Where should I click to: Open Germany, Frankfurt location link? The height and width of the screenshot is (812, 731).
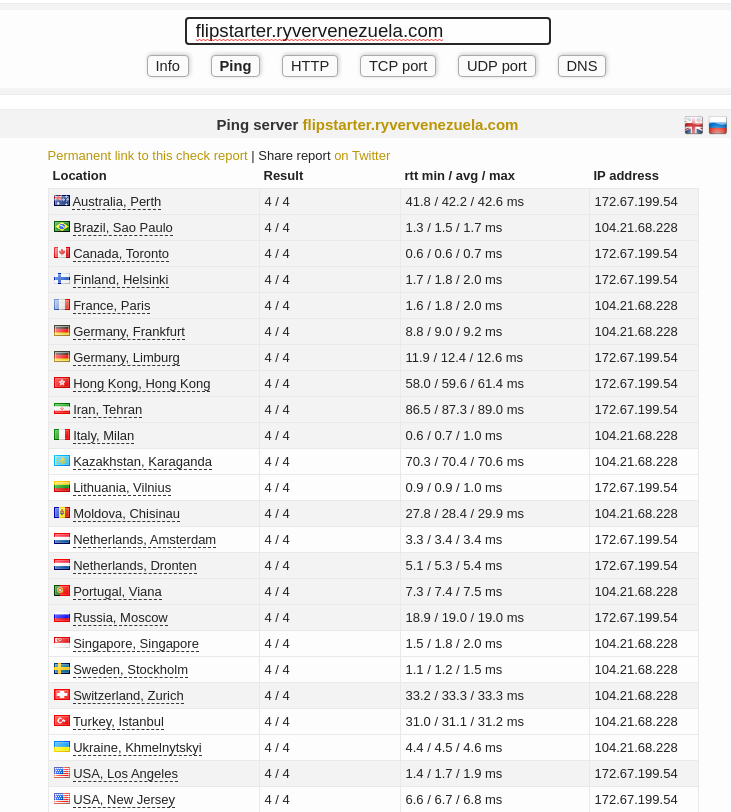(129, 332)
